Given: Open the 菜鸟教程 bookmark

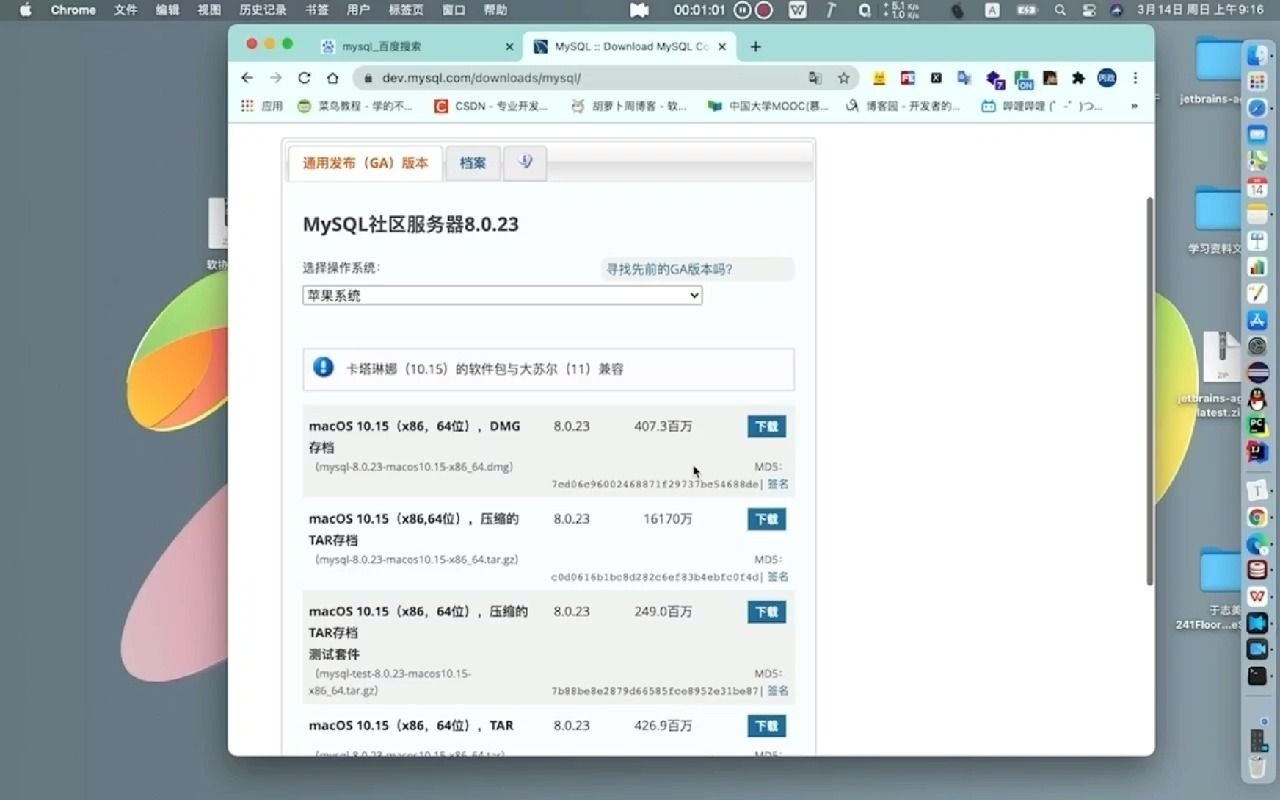Looking at the screenshot, I should pos(355,106).
